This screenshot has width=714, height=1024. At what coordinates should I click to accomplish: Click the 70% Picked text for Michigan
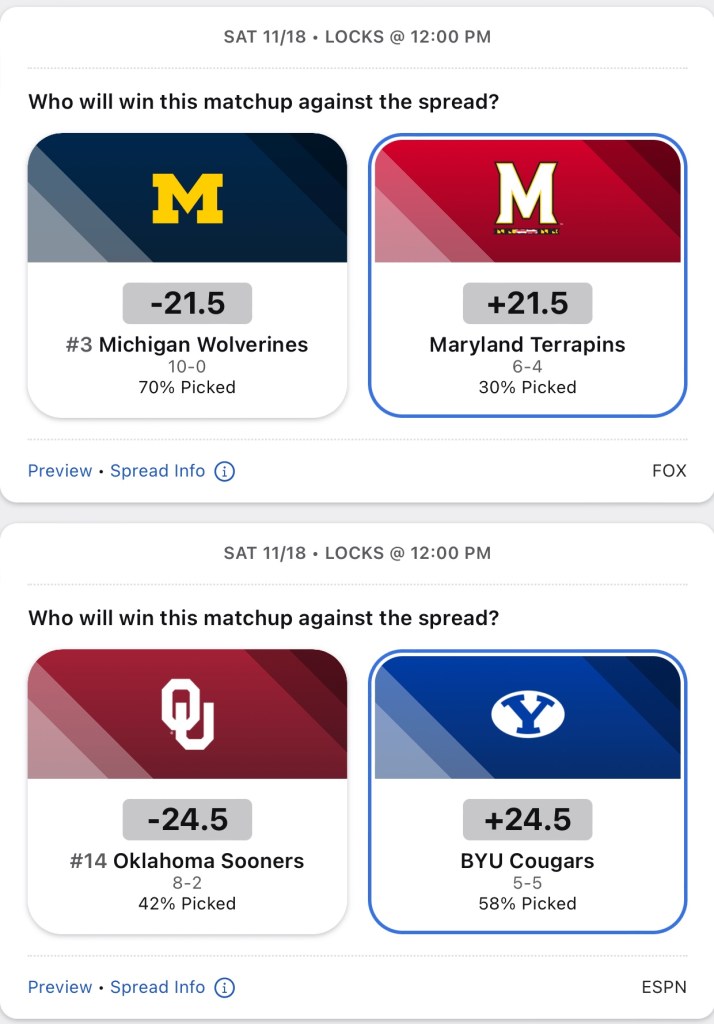pos(187,387)
